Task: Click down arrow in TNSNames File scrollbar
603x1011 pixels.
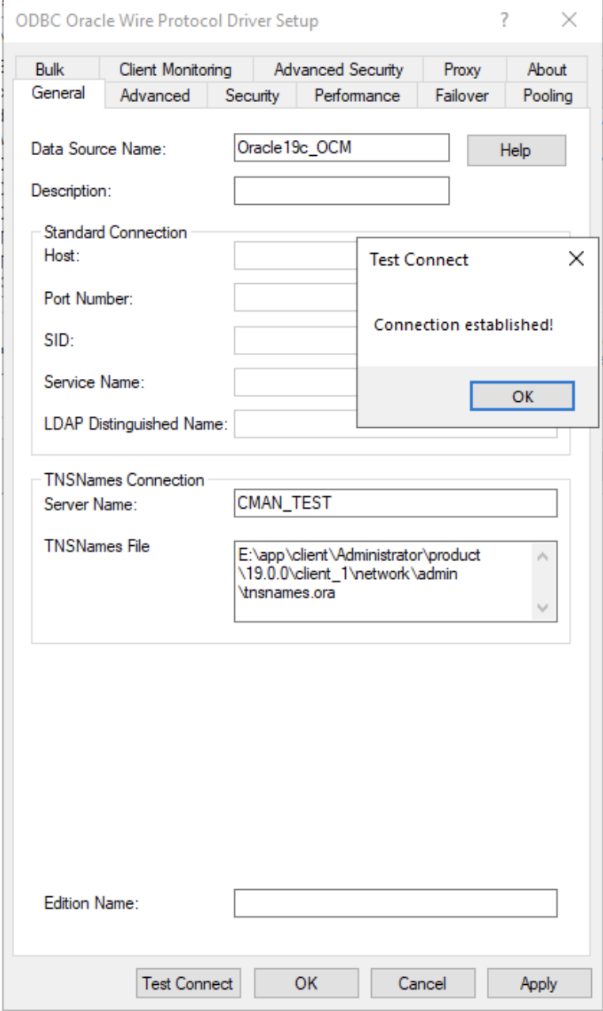Action: coord(543,608)
